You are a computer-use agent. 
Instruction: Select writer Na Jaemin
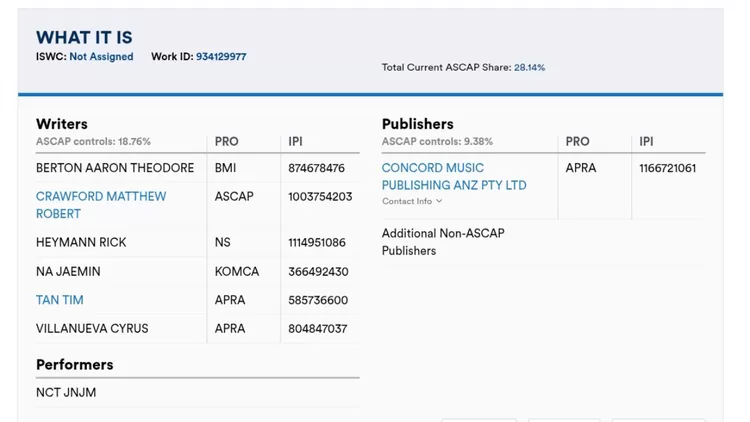click(68, 271)
